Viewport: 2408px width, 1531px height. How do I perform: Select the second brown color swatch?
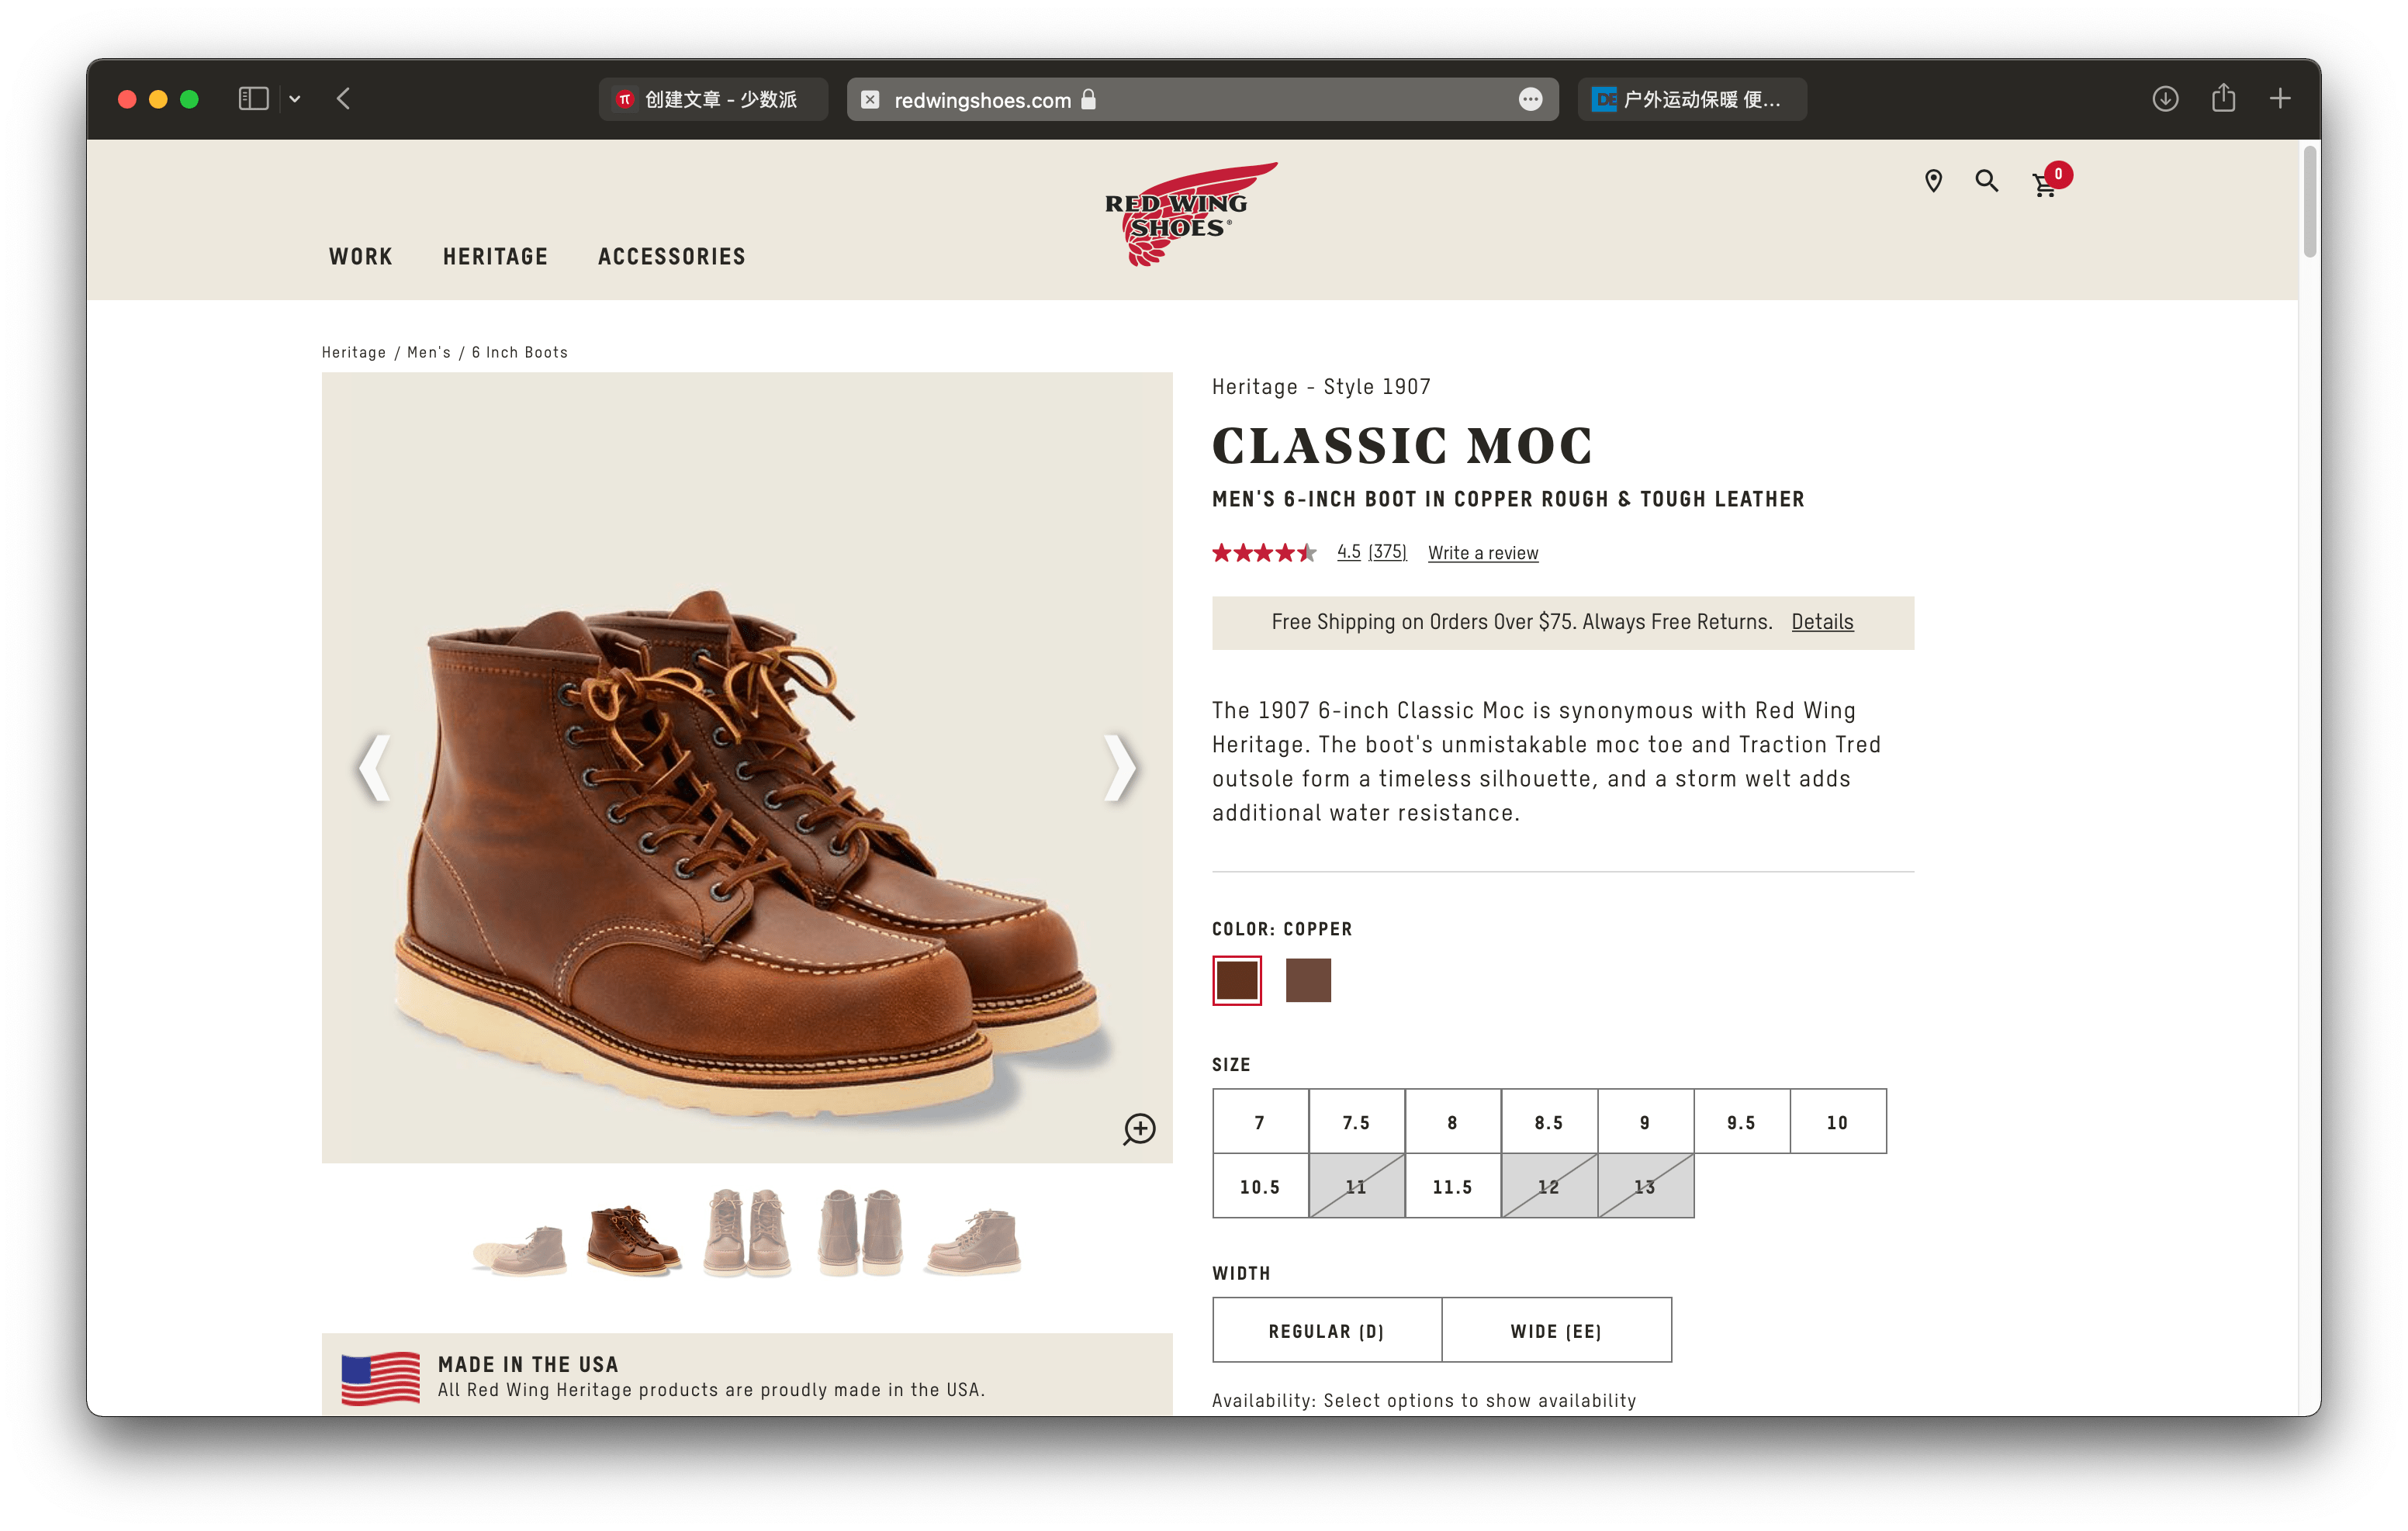click(x=1308, y=980)
